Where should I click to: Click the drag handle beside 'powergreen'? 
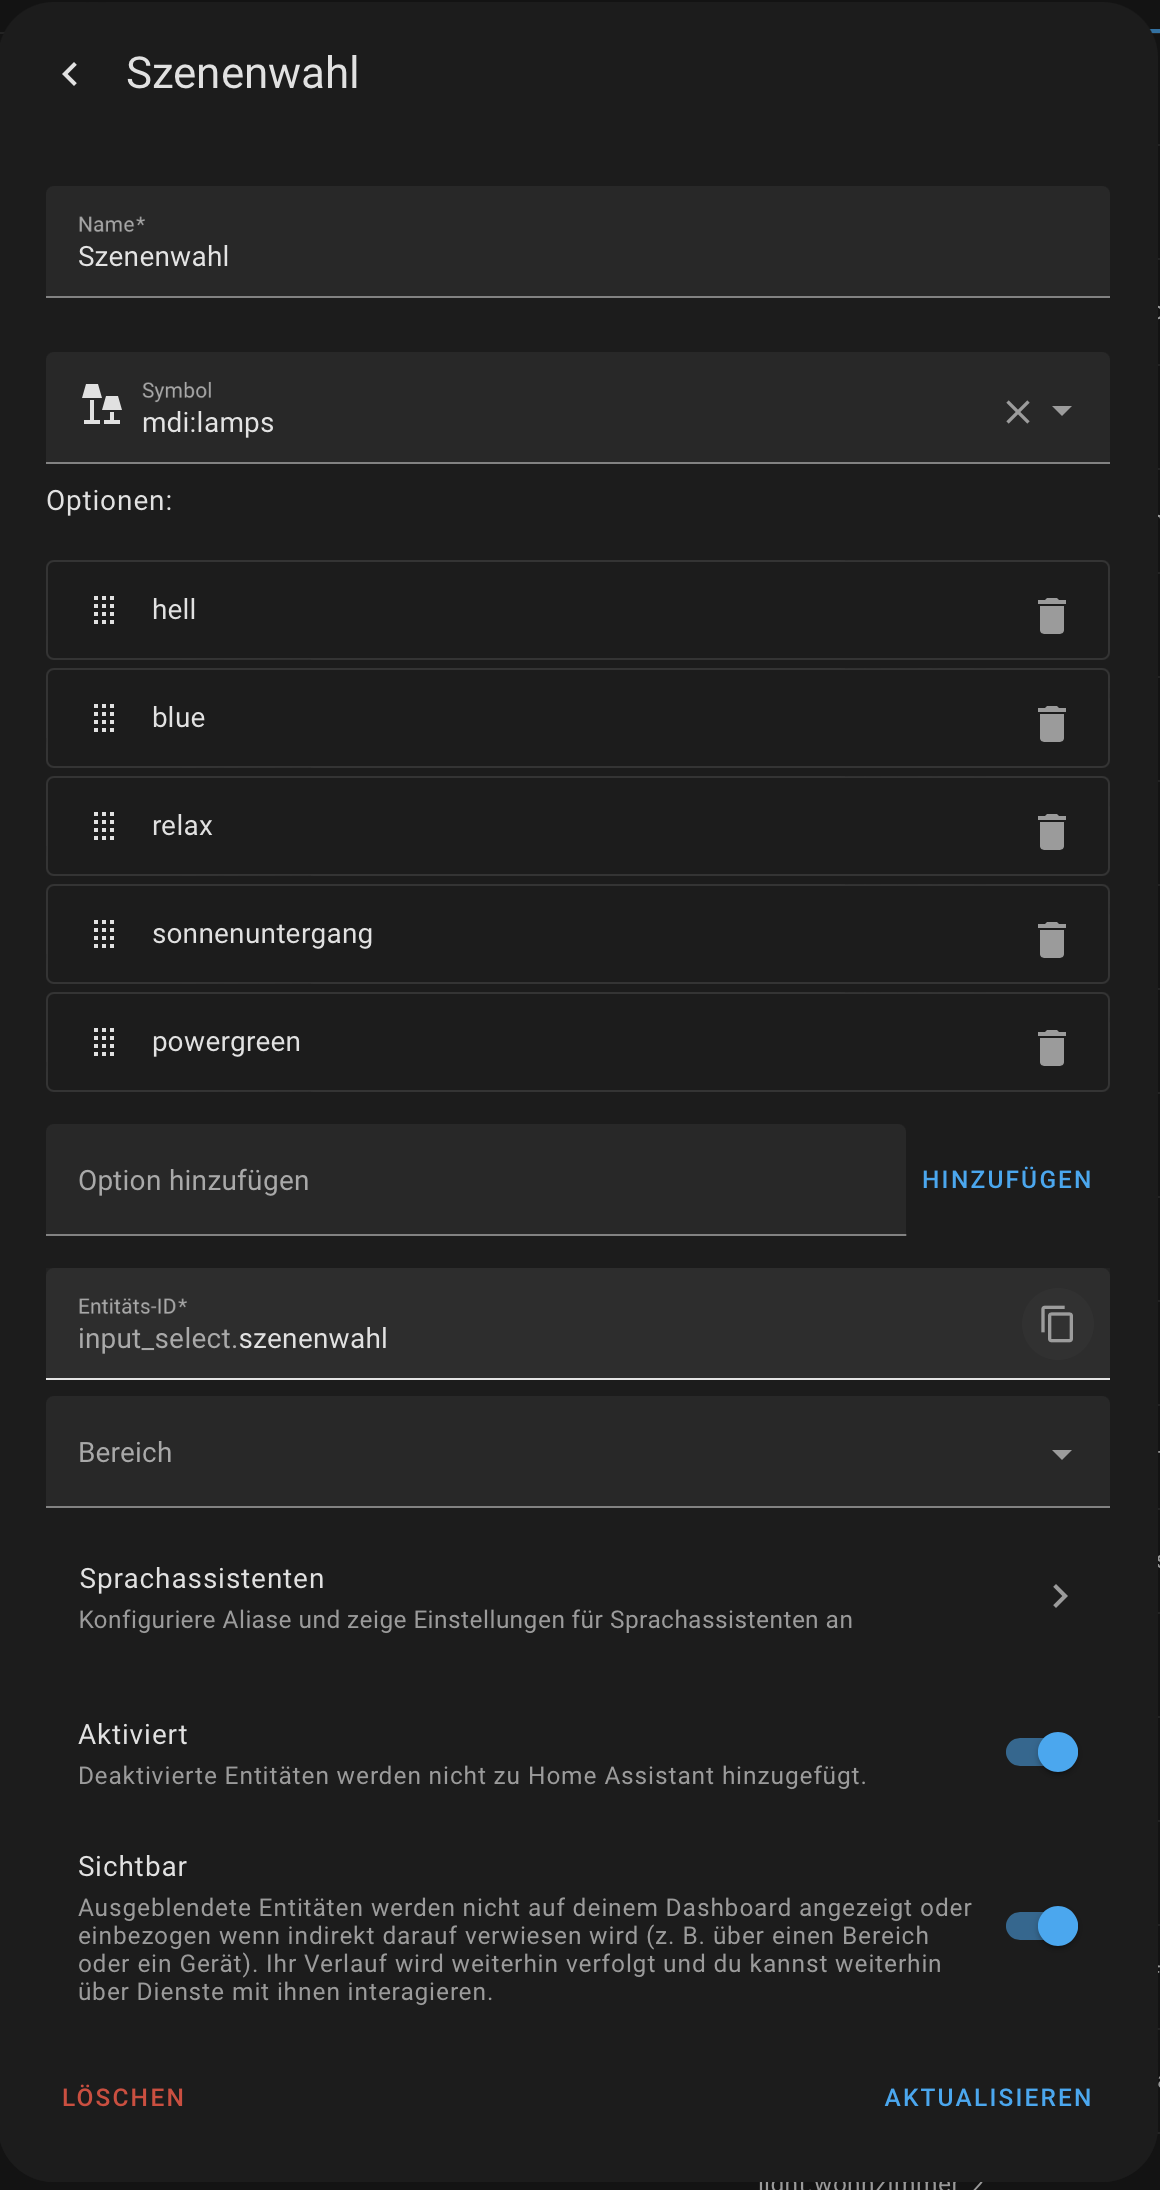104,1042
